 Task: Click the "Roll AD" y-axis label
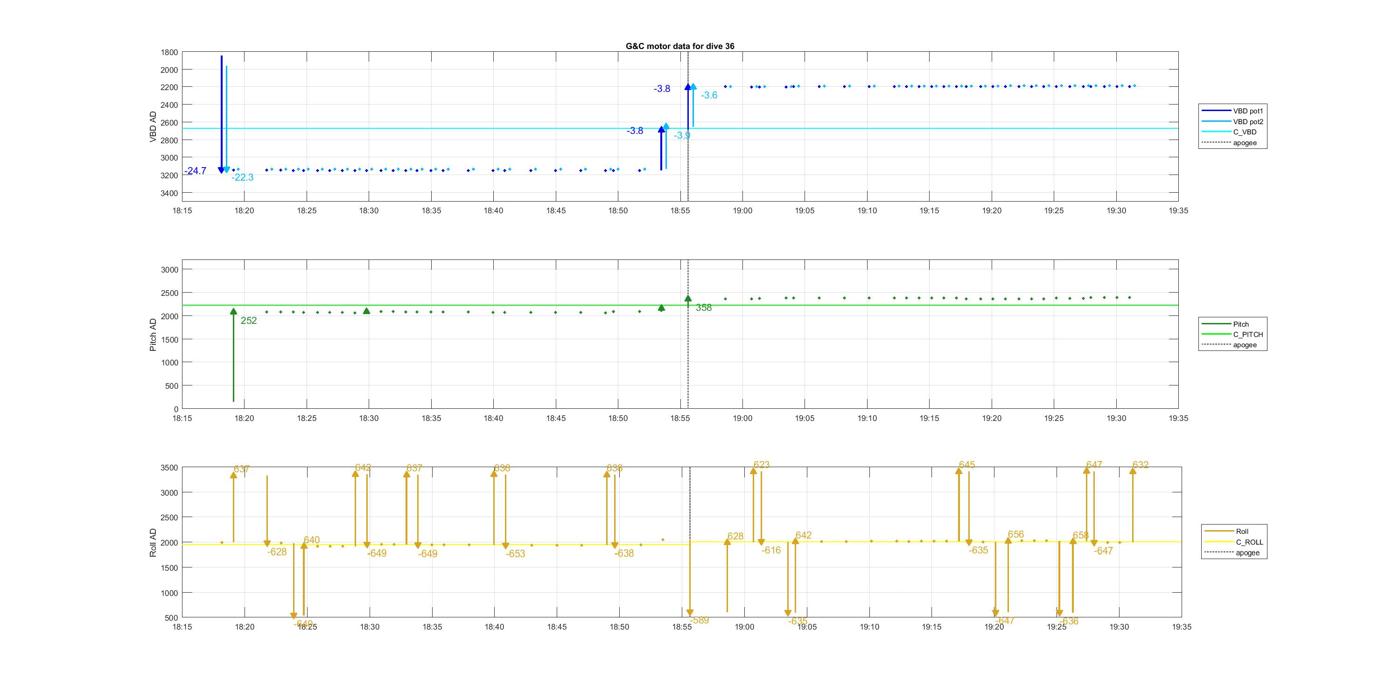pyautogui.click(x=154, y=542)
